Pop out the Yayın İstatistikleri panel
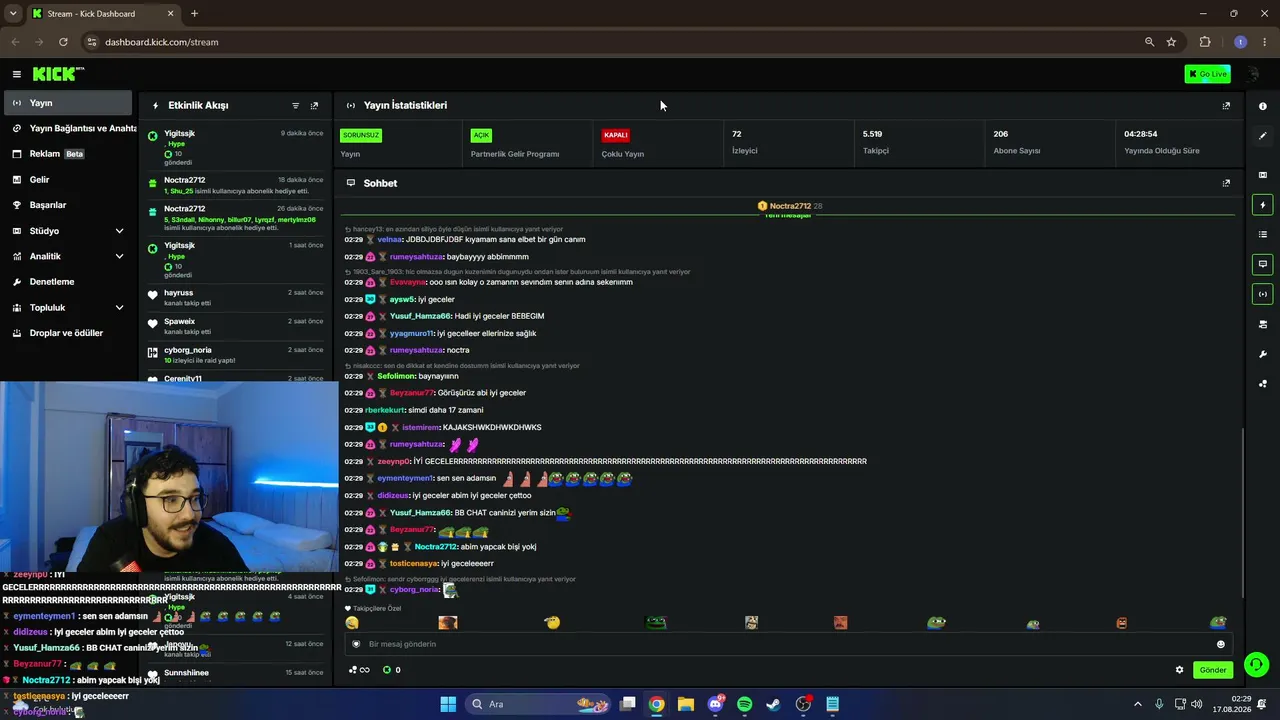This screenshot has height=720, width=1280. pos(1226,106)
